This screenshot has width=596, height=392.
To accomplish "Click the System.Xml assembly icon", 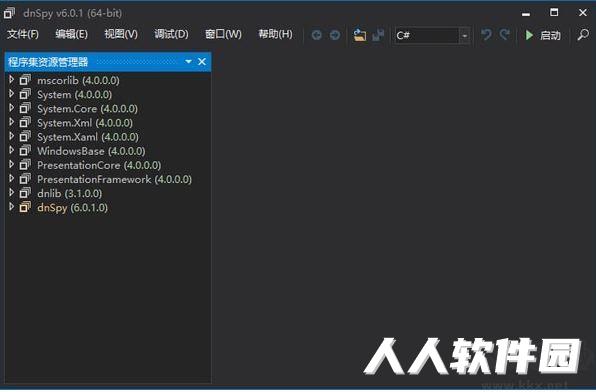I will click(x=25, y=122).
